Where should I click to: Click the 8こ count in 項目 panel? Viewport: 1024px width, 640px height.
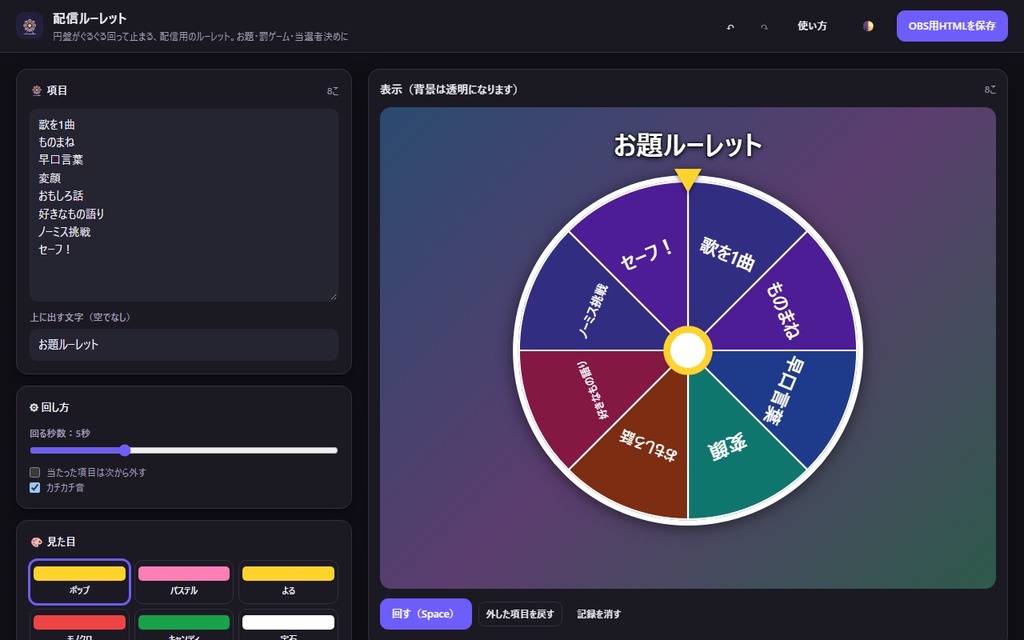[332, 91]
